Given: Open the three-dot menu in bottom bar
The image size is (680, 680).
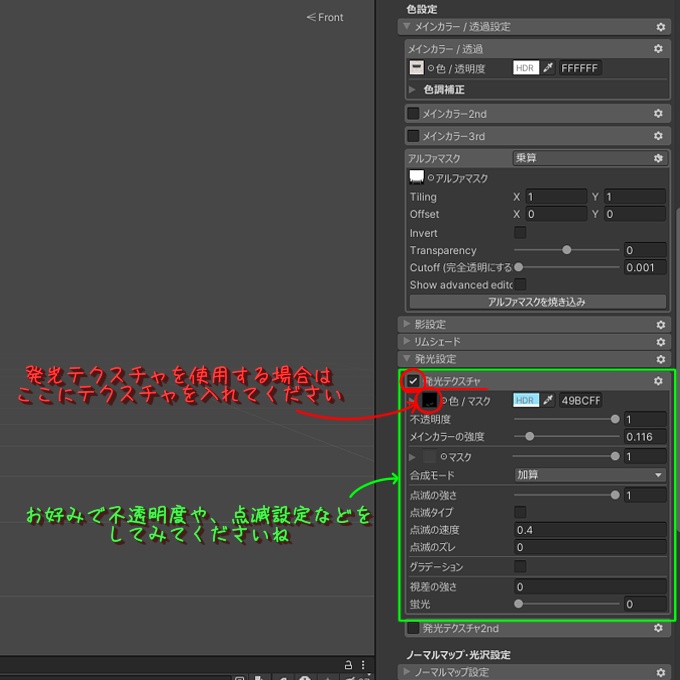Looking at the screenshot, I should coord(363,665).
